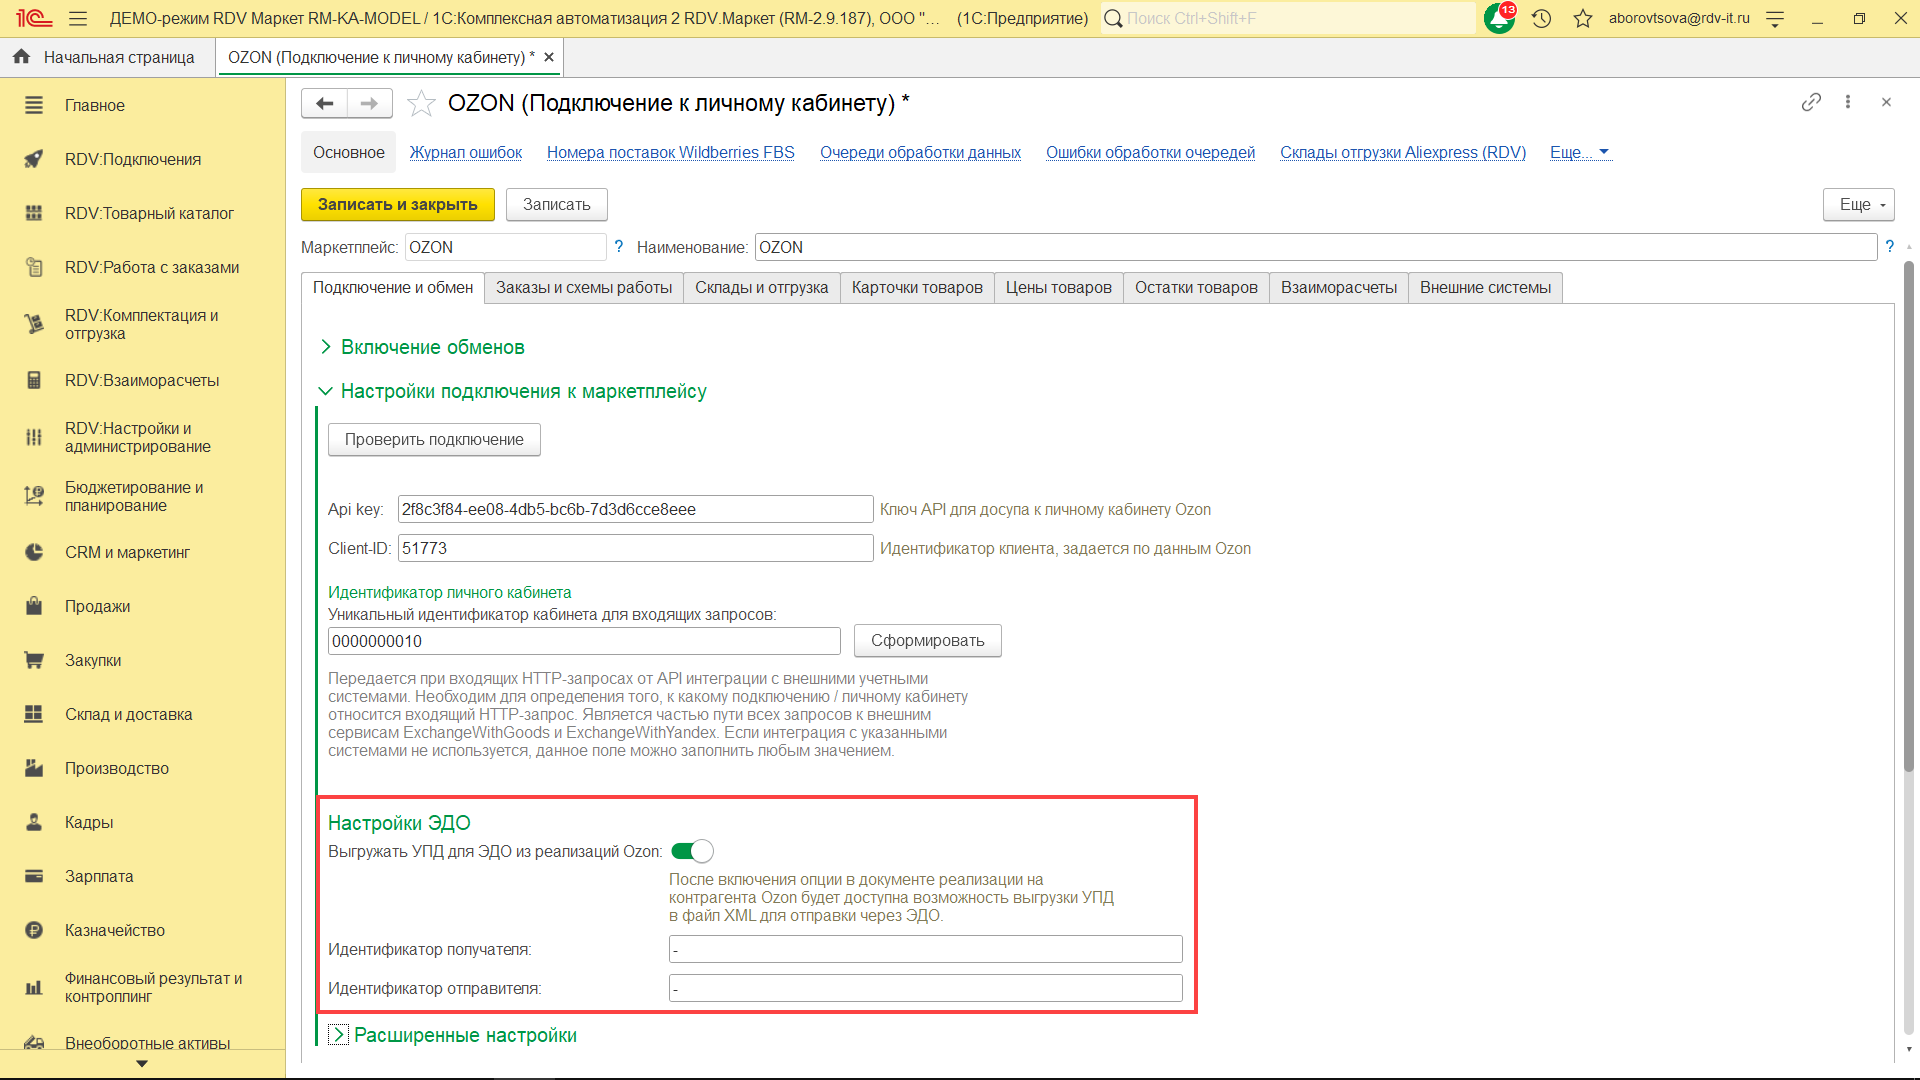Image resolution: width=1920 pixels, height=1080 pixels.
Task: Go back with left arrow button
Action: [x=324, y=103]
